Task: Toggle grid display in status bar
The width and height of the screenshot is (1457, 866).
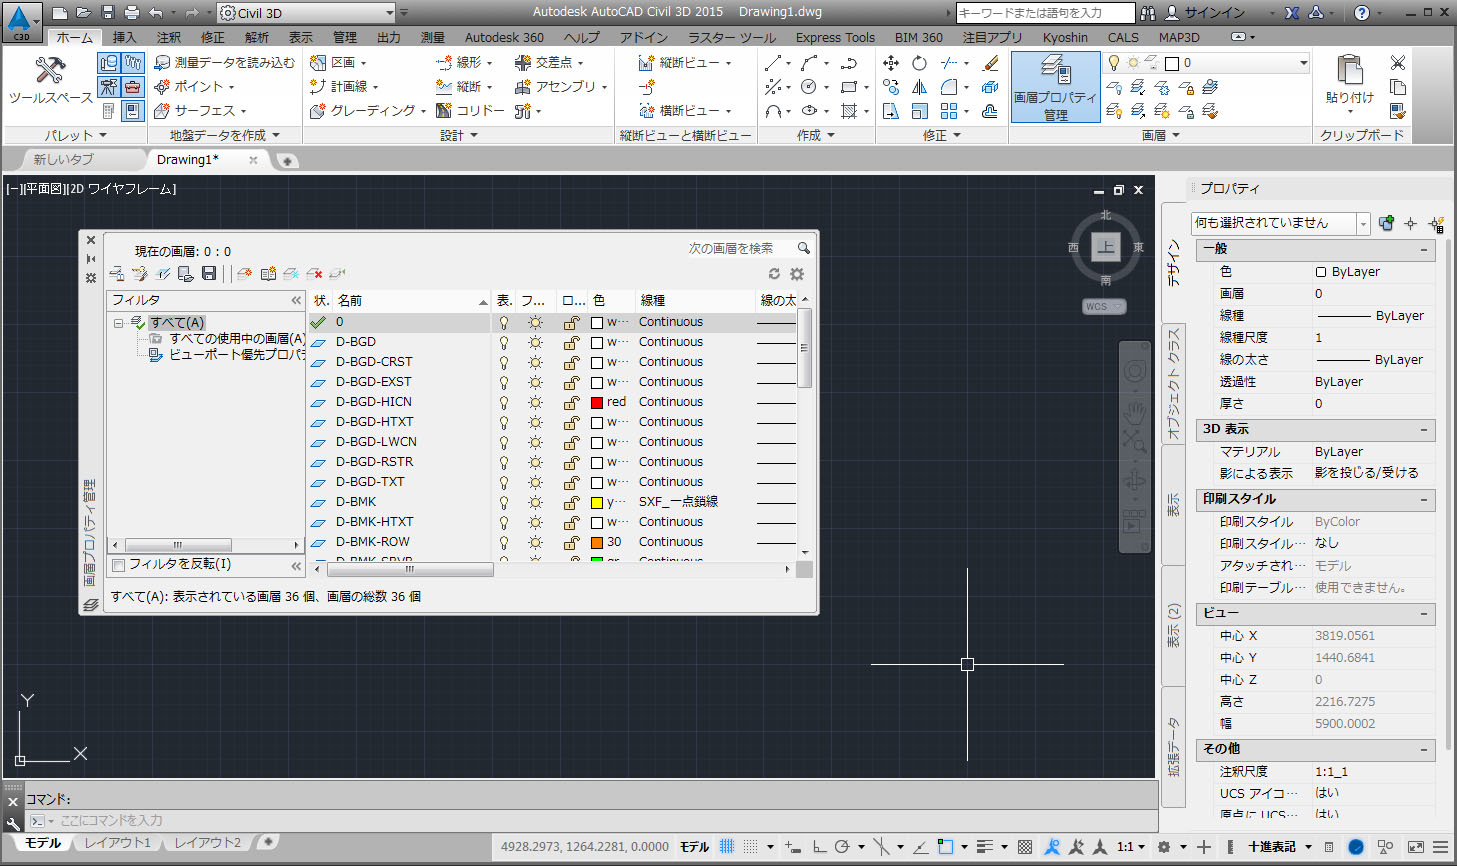Action: point(727,846)
